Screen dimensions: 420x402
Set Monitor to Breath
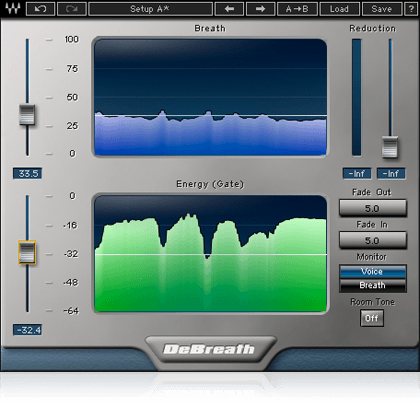tap(372, 285)
